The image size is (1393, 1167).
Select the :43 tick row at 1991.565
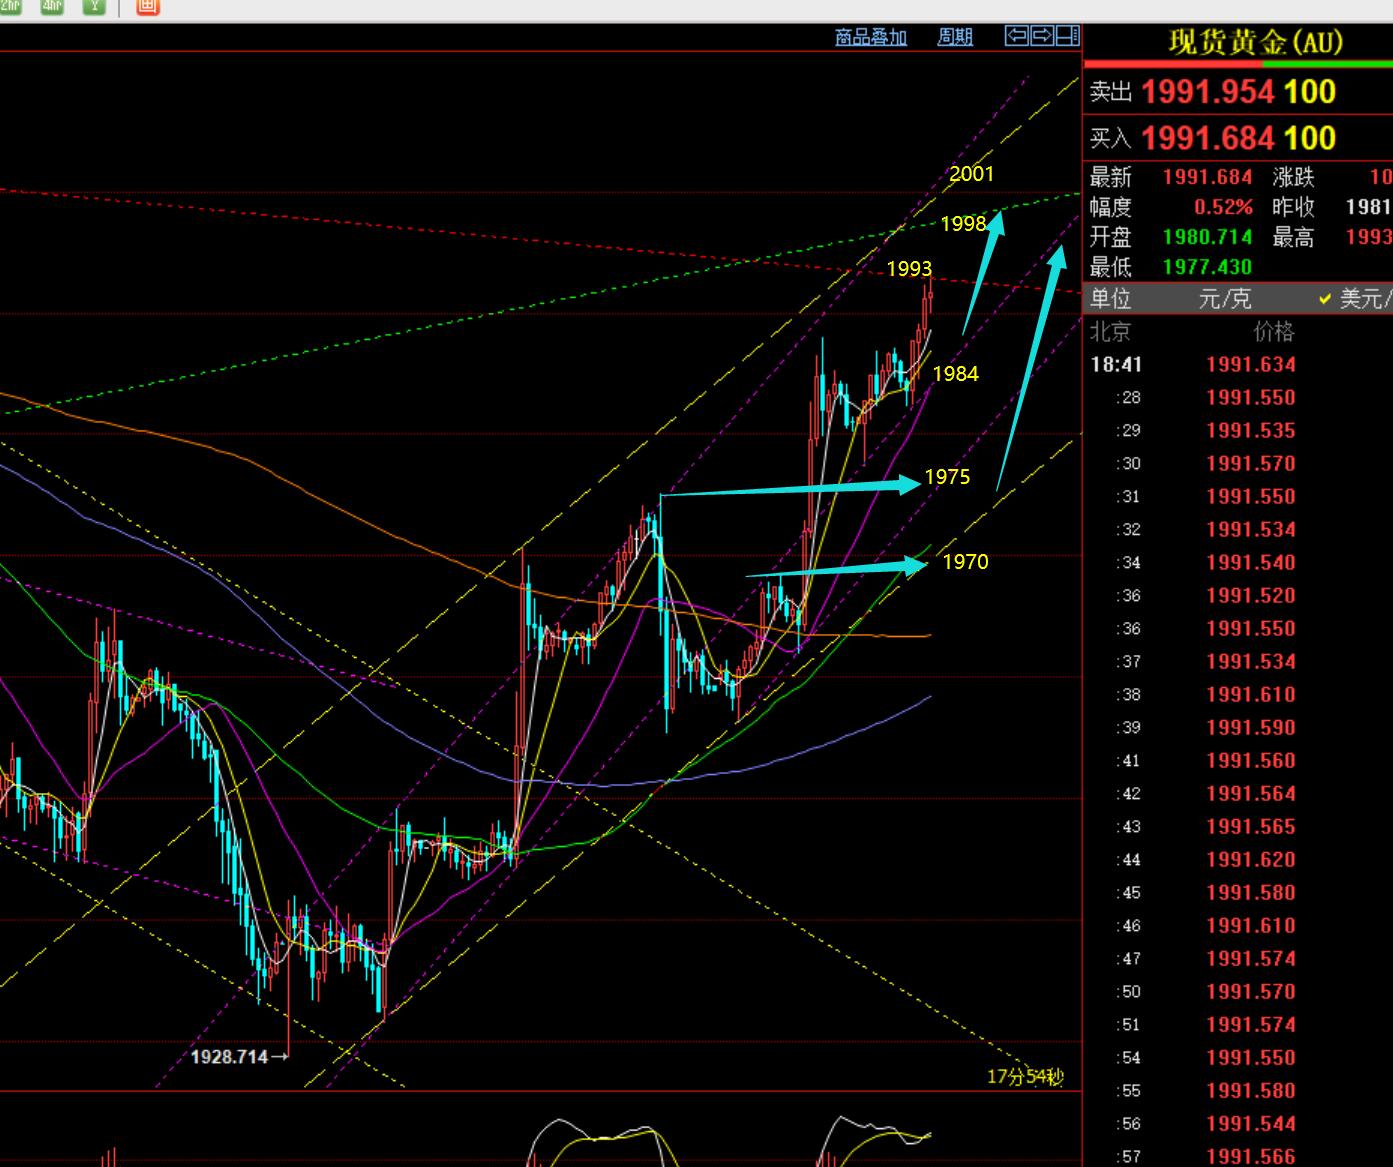click(x=1238, y=826)
